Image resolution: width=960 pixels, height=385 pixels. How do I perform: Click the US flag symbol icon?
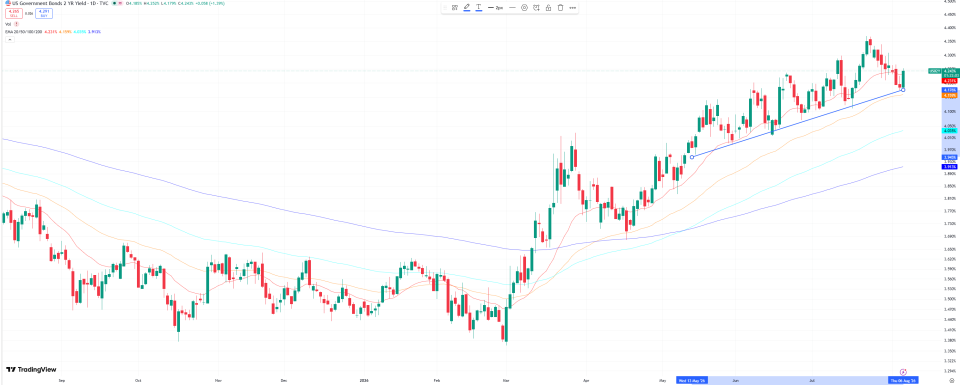8,3
